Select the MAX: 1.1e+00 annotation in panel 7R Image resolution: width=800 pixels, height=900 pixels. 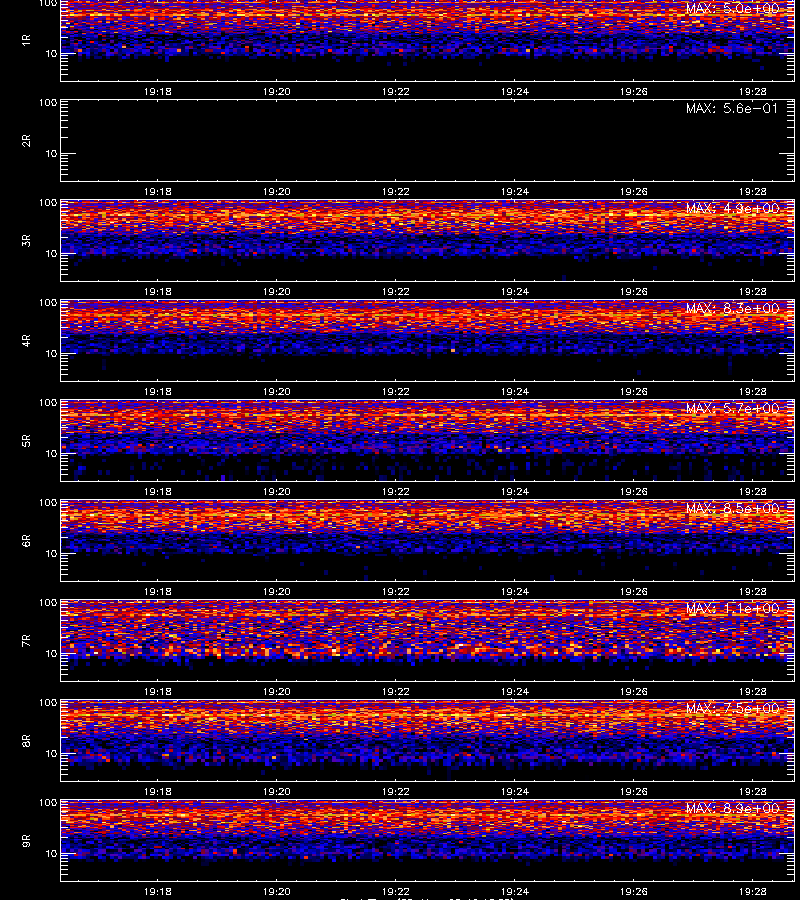pos(732,608)
